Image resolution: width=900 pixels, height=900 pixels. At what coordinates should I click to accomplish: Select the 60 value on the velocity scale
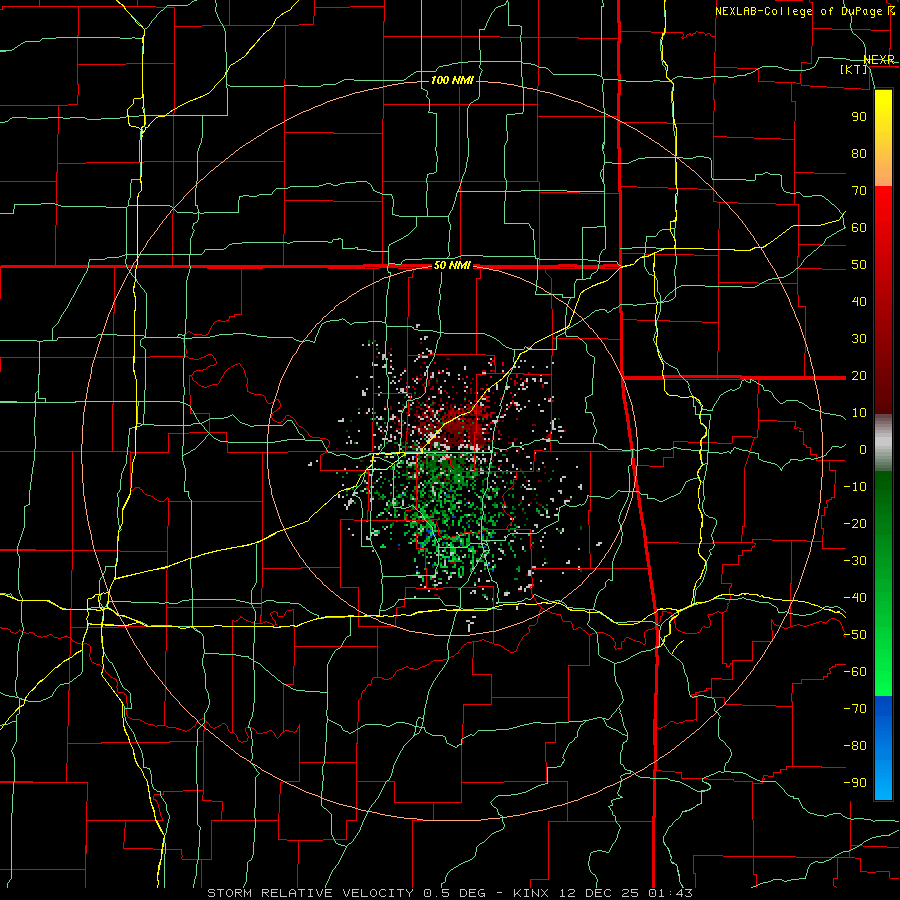coord(859,227)
